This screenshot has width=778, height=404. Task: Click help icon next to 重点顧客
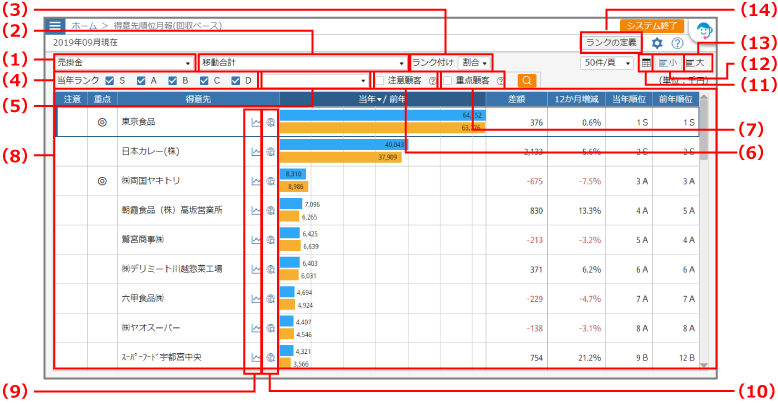point(500,81)
